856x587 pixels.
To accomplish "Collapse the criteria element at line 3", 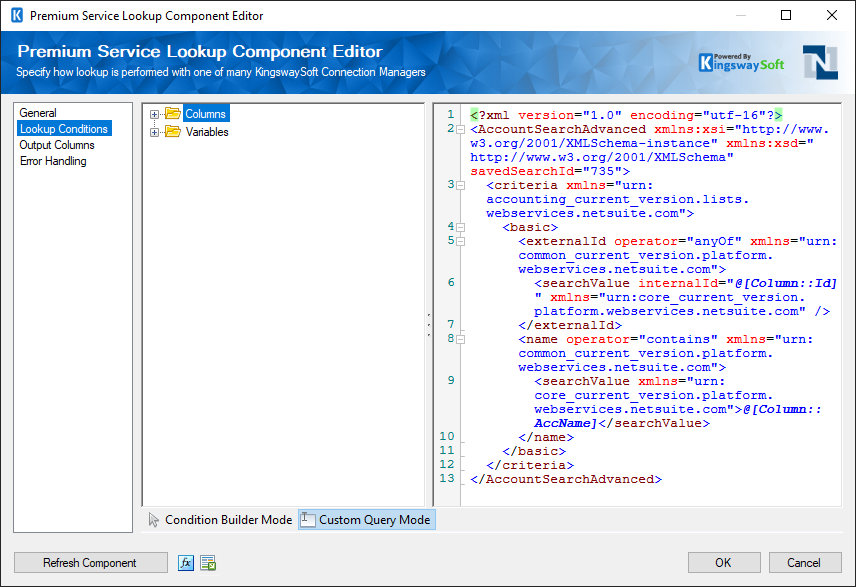I will (460, 186).
